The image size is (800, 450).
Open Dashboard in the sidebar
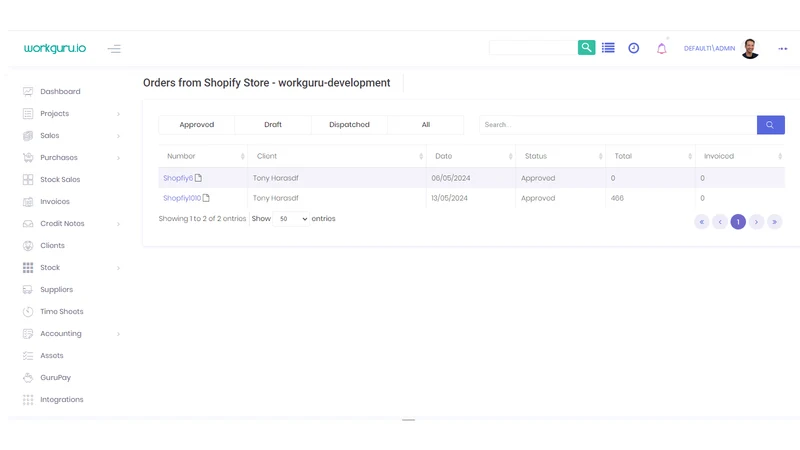[x=60, y=92]
